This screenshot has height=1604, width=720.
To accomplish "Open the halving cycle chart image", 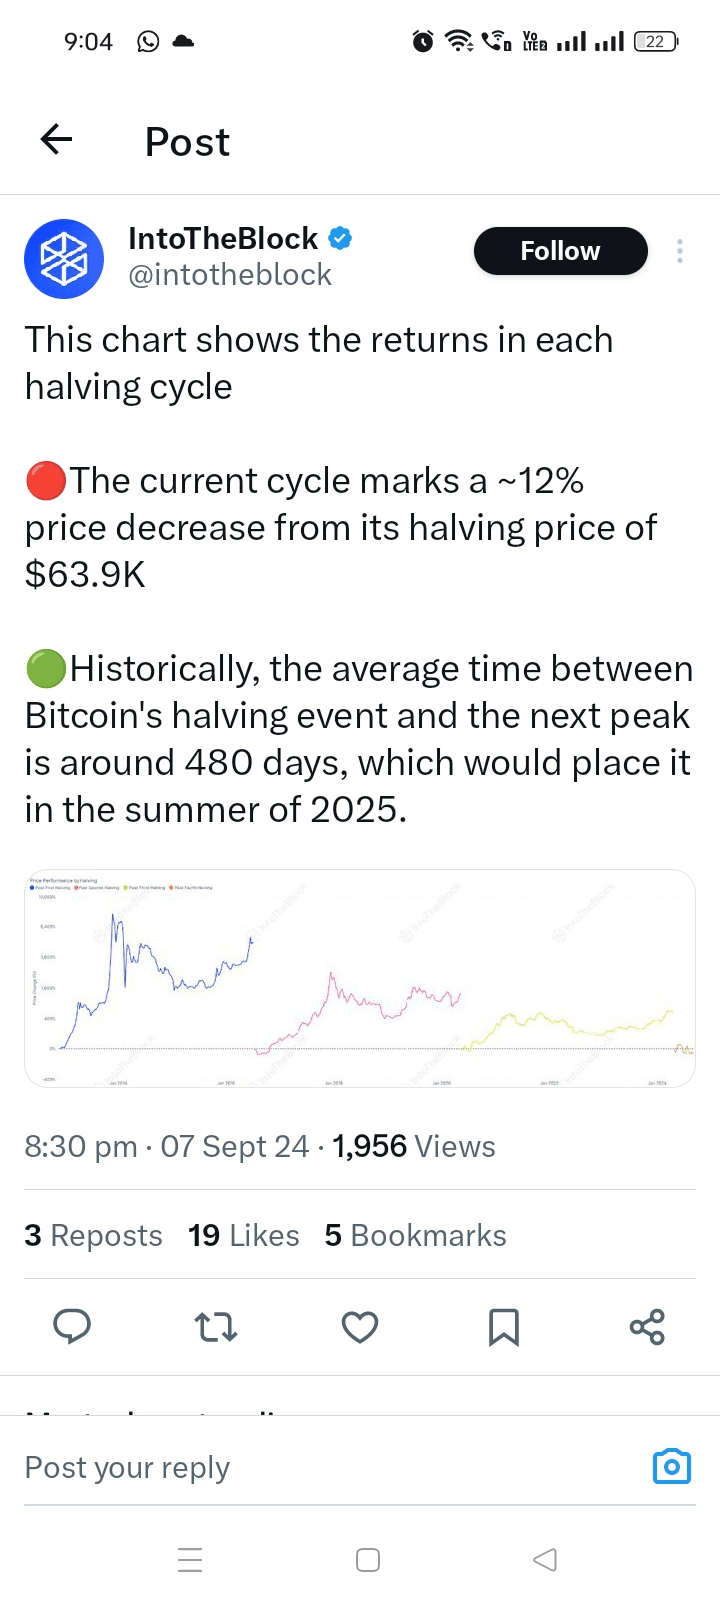I will [360, 978].
